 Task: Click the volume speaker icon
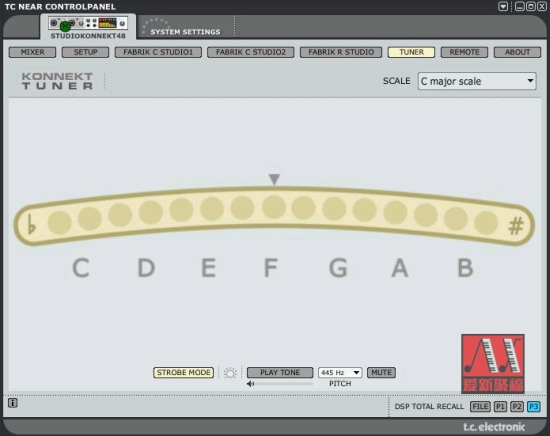tap(250, 384)
